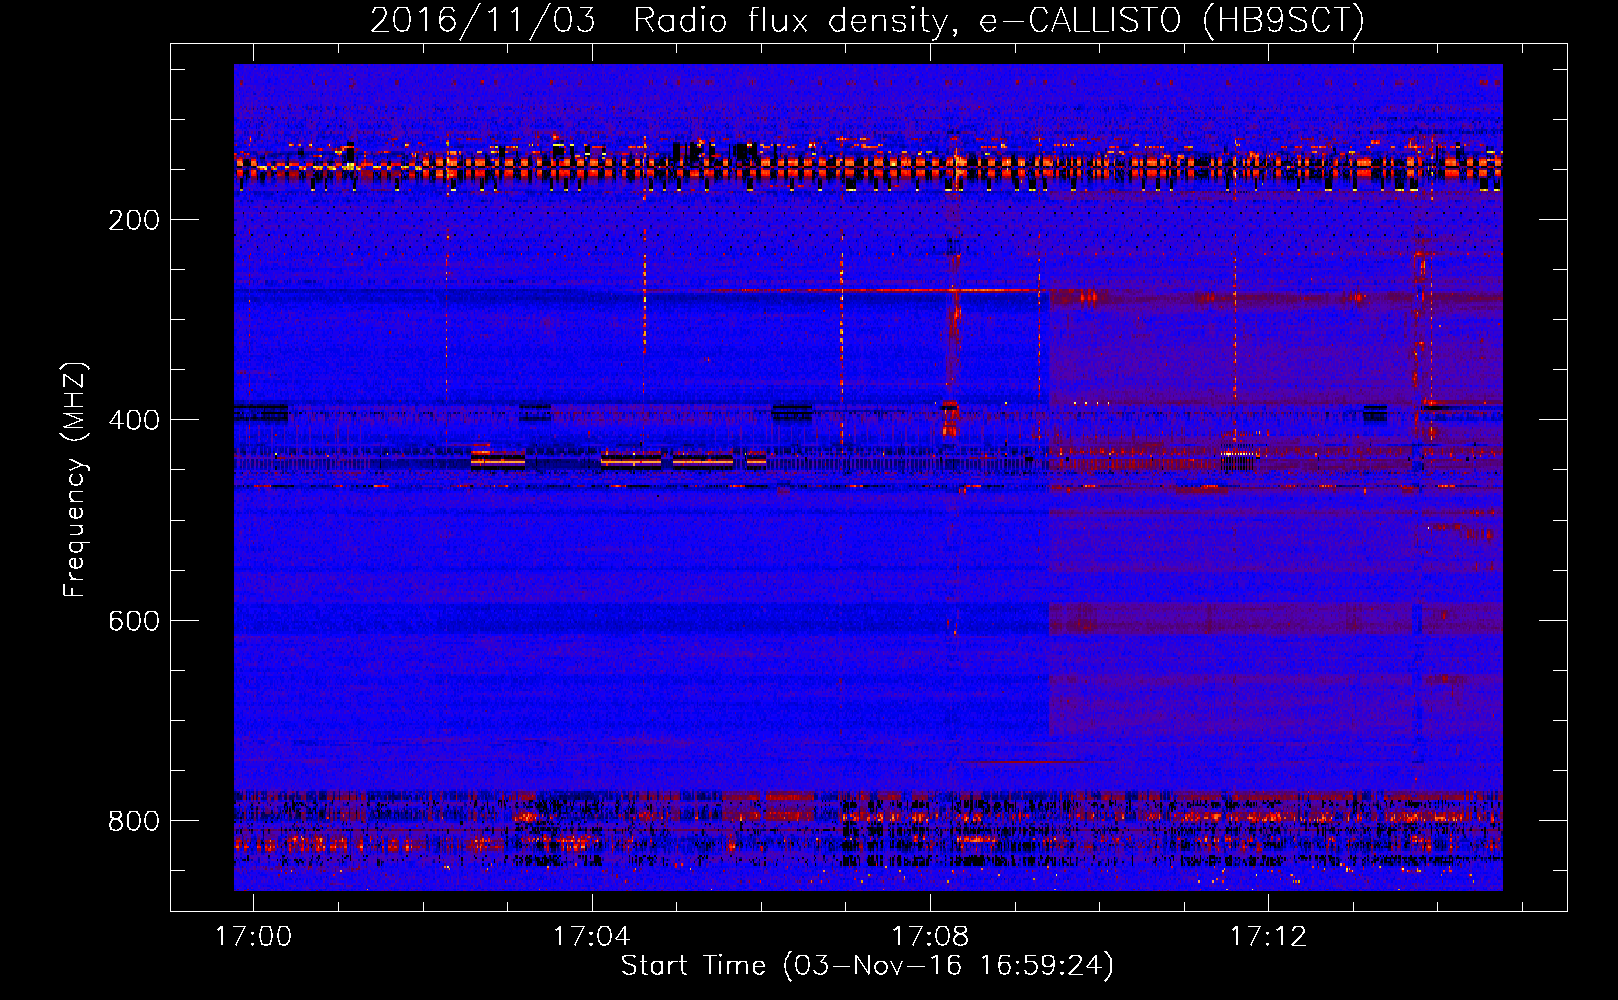Image resolution: width=1618 pixels, height=1000 pixels.
Task: Click the 400 frequency tick label
Action: pos(134,420)
